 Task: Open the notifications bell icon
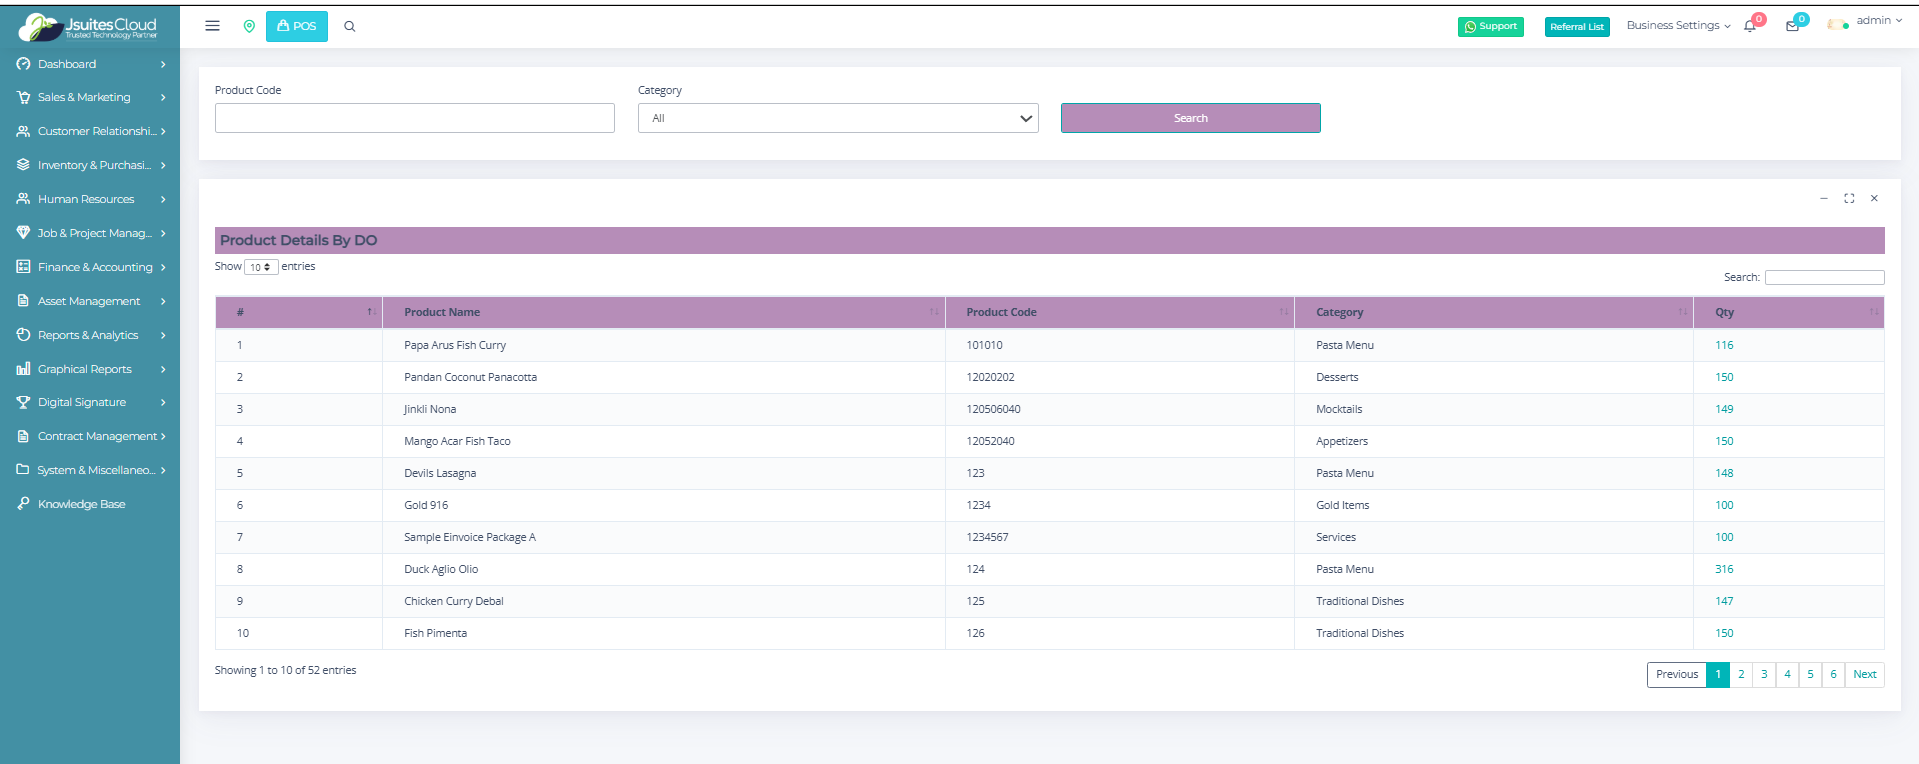(1750, 26)
